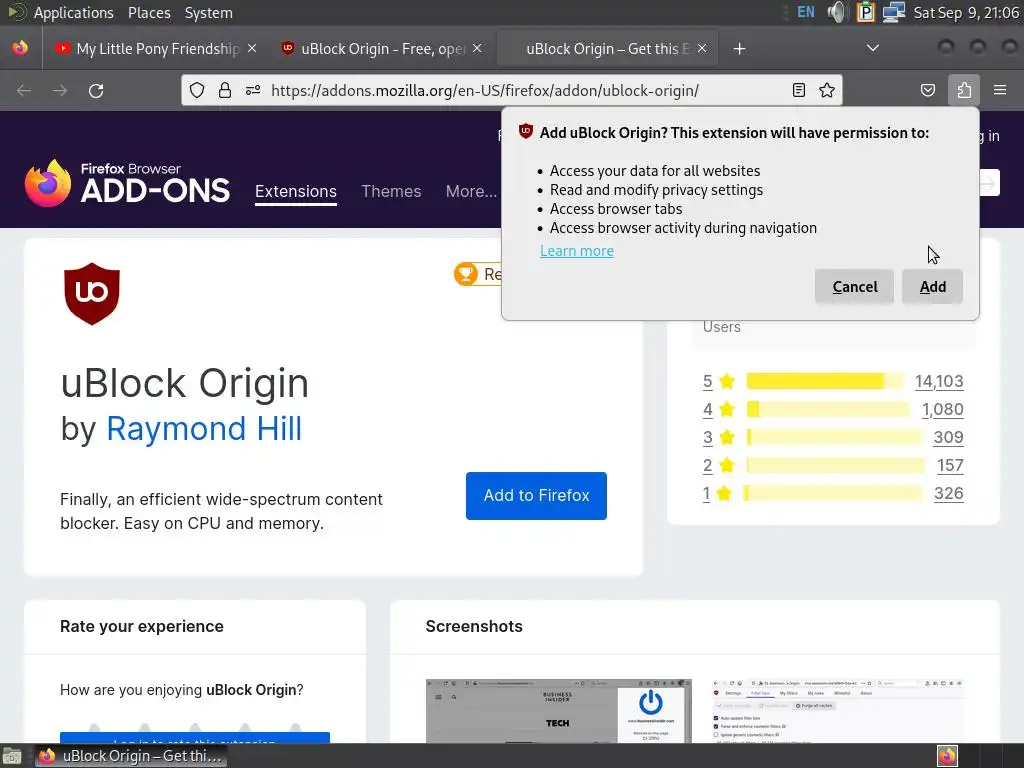Open a new browser tab
1024x768 pixels.
pyautogui.click(x=739, y=49)
